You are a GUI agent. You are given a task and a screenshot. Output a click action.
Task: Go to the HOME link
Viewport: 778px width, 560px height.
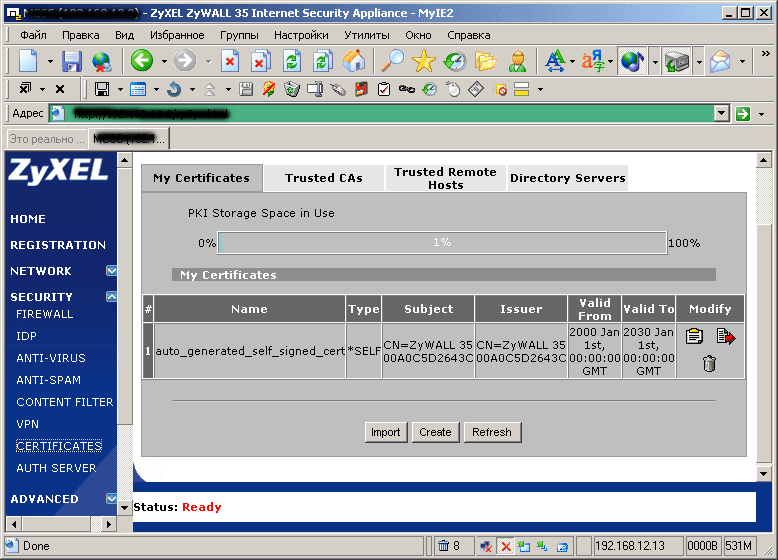(x=28, y=219)
